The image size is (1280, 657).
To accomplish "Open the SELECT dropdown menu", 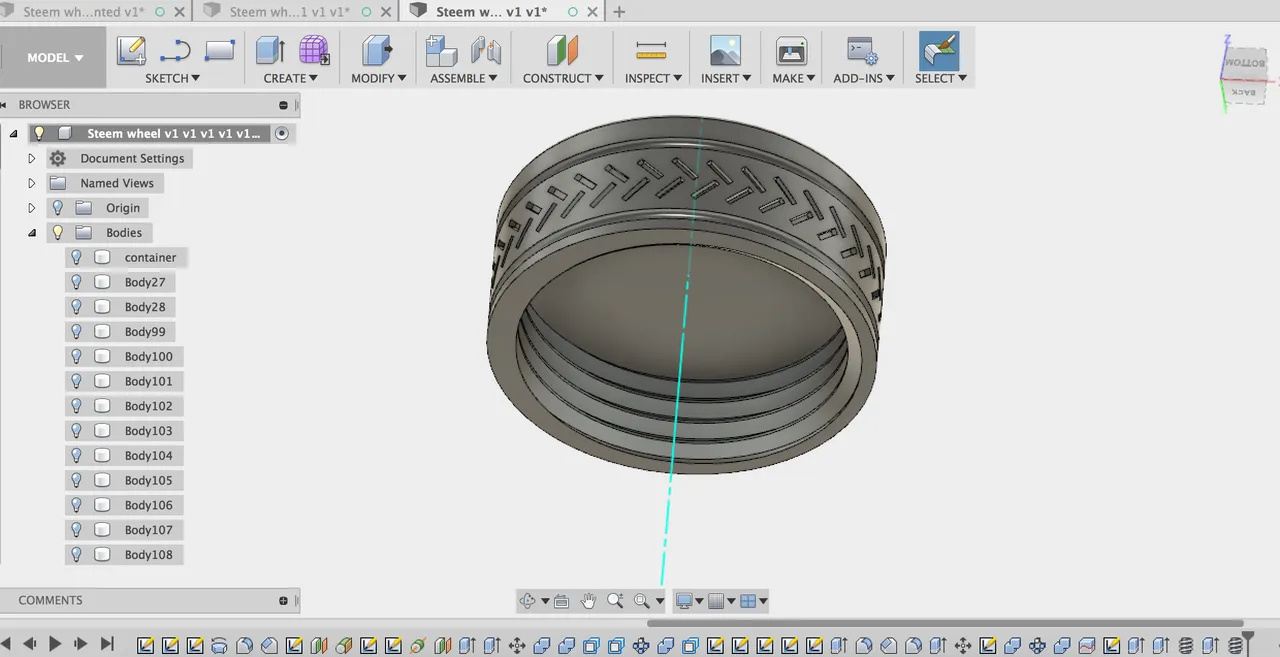I will [940, 78].
